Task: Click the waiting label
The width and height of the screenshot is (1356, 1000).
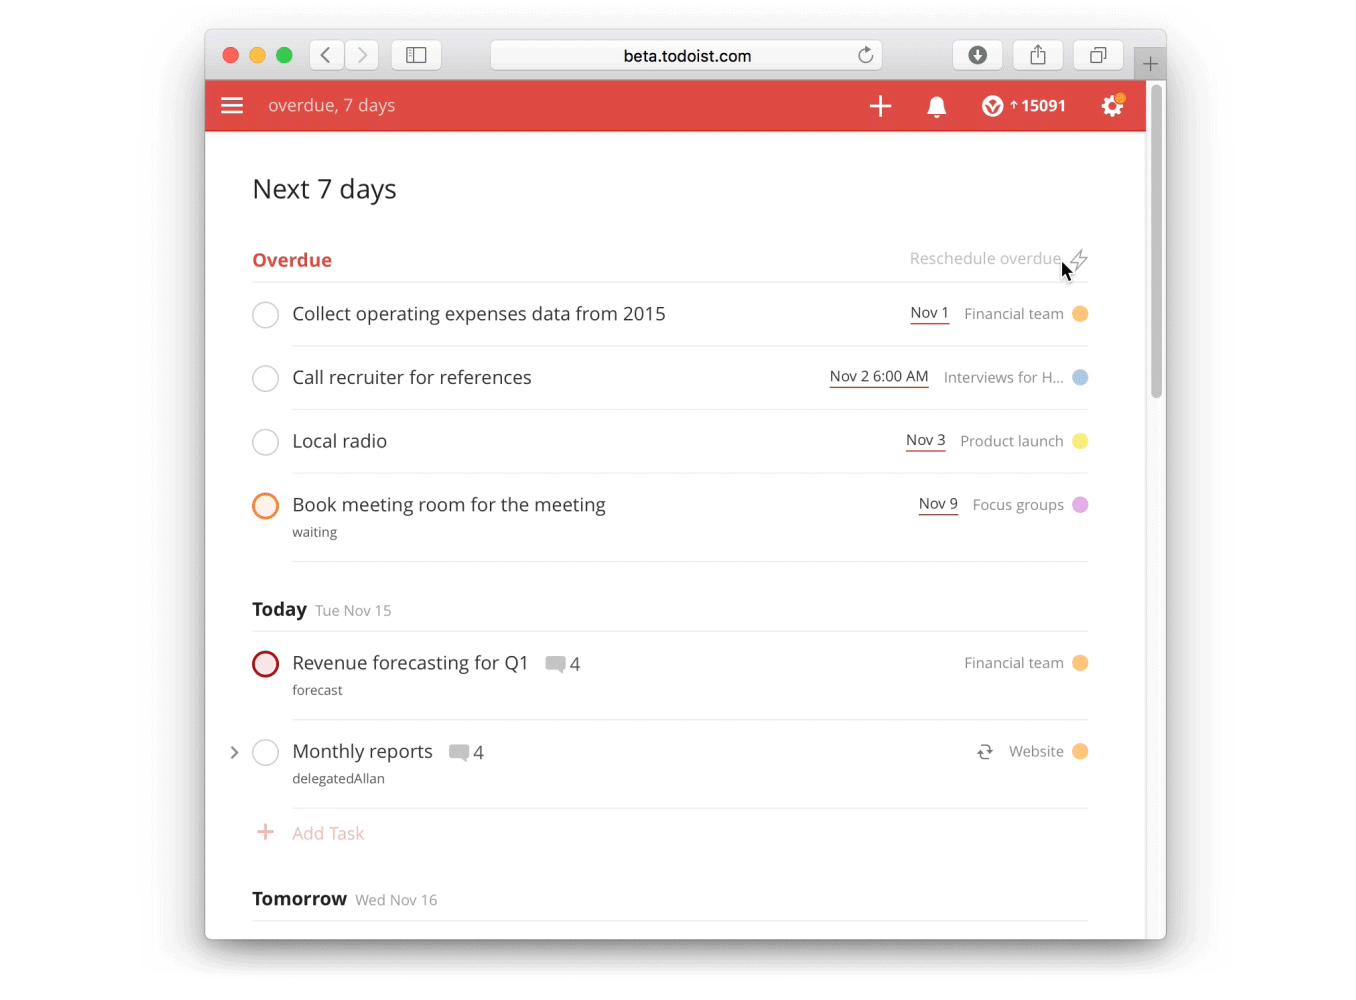Action: tap(314, 532)
